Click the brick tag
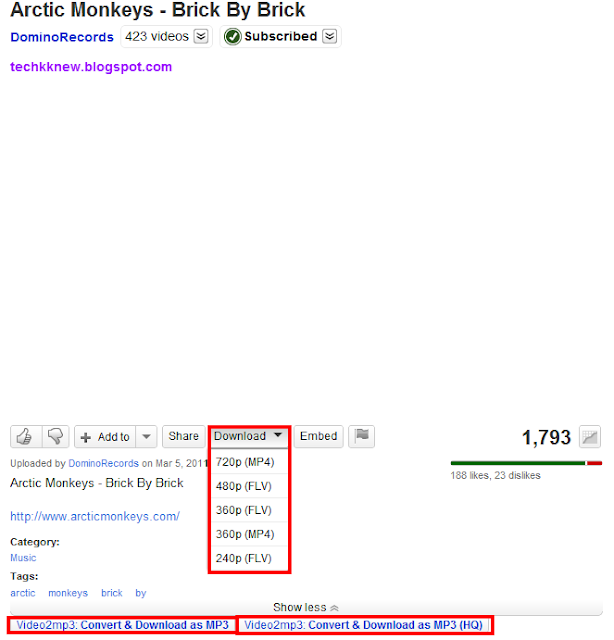 [x=112, y=593]
